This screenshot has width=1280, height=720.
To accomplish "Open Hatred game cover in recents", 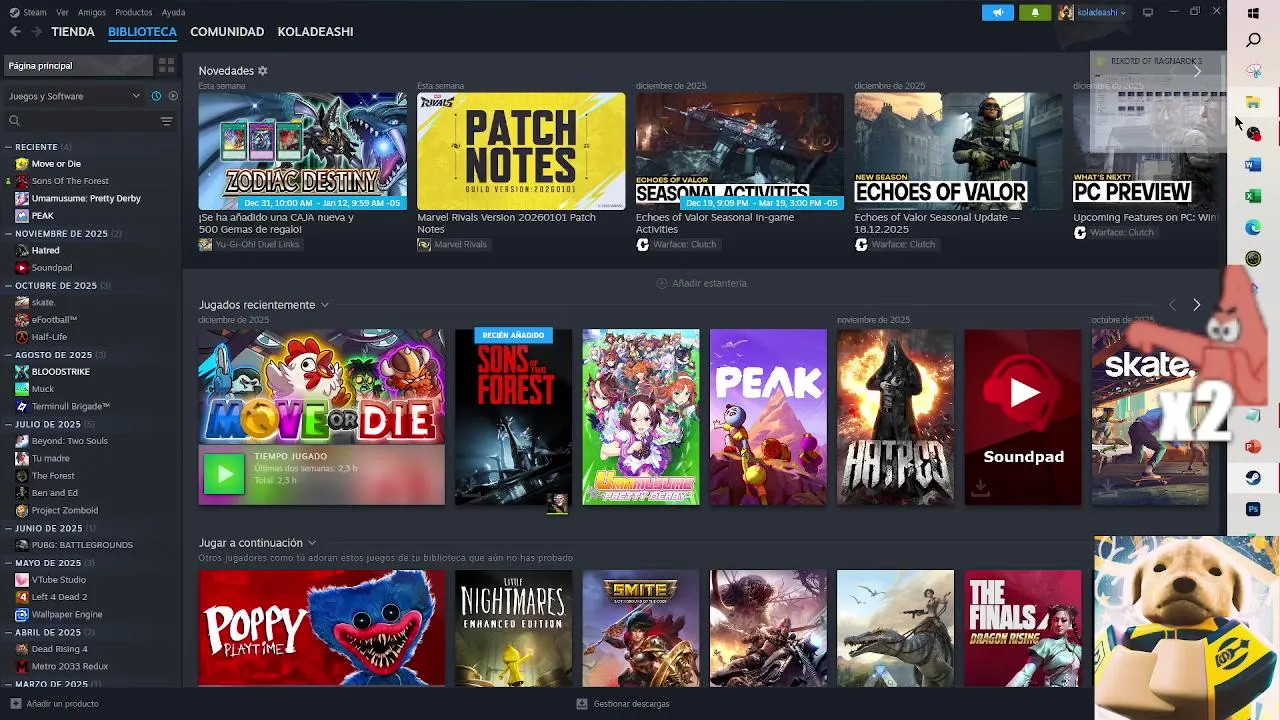I will point(895,417).
